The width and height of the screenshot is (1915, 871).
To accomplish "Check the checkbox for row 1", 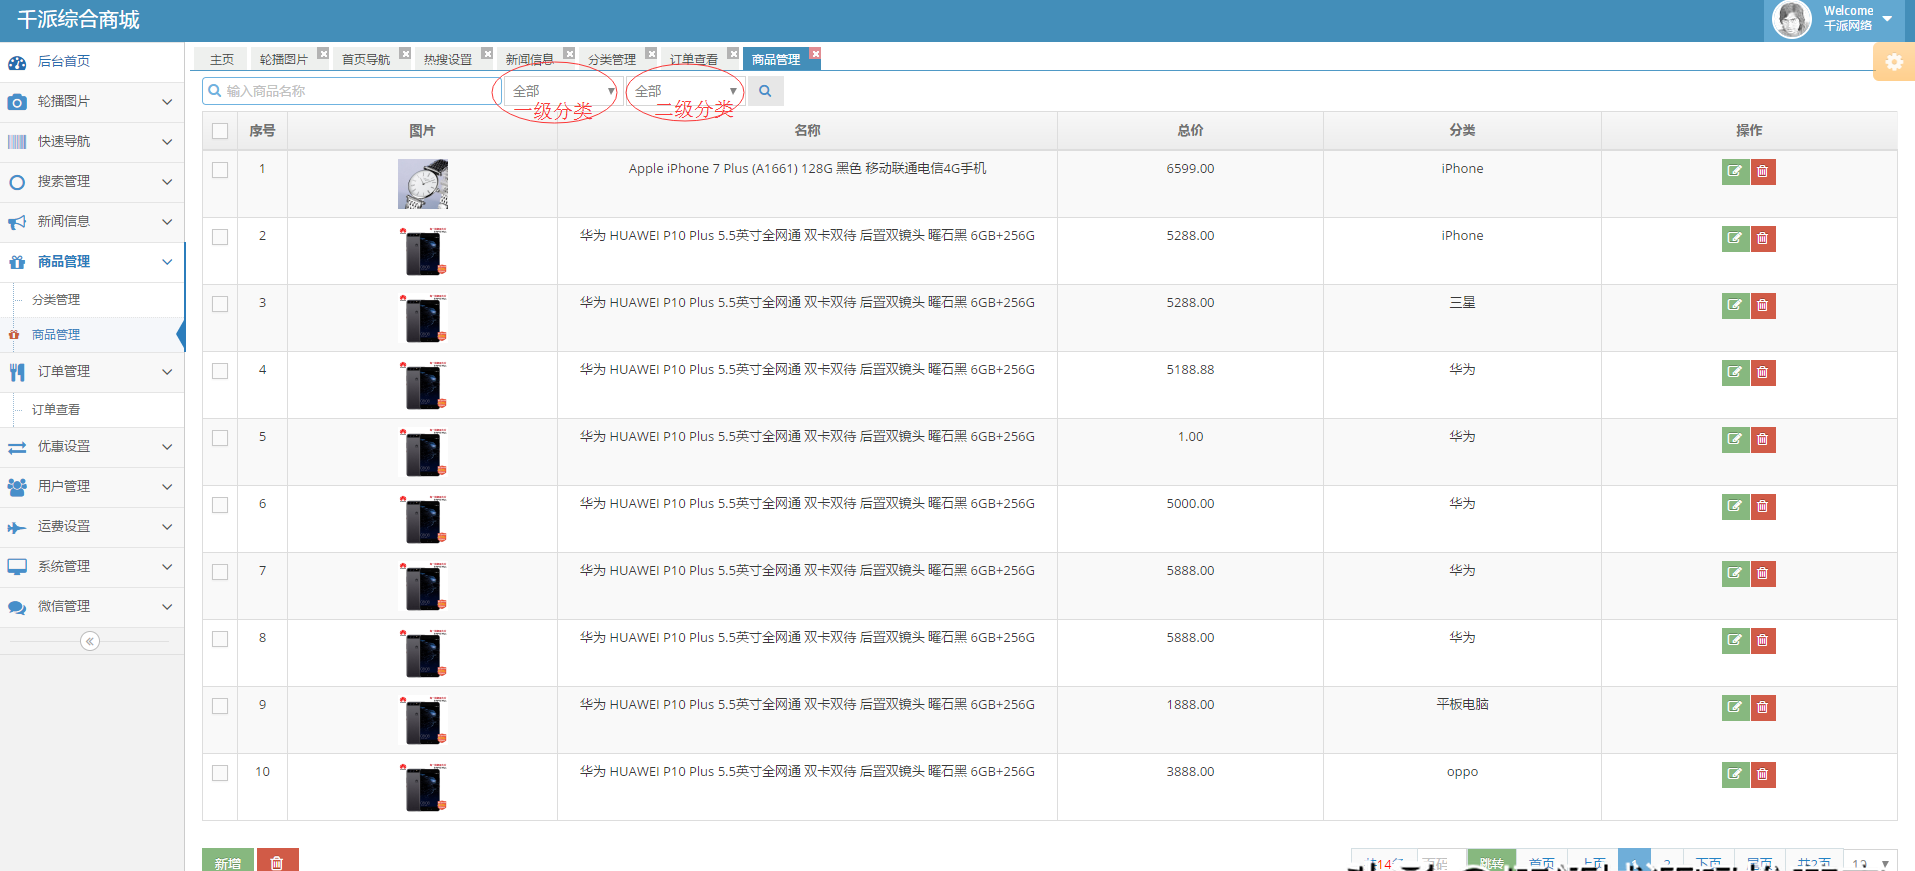I will coord(220,170).
